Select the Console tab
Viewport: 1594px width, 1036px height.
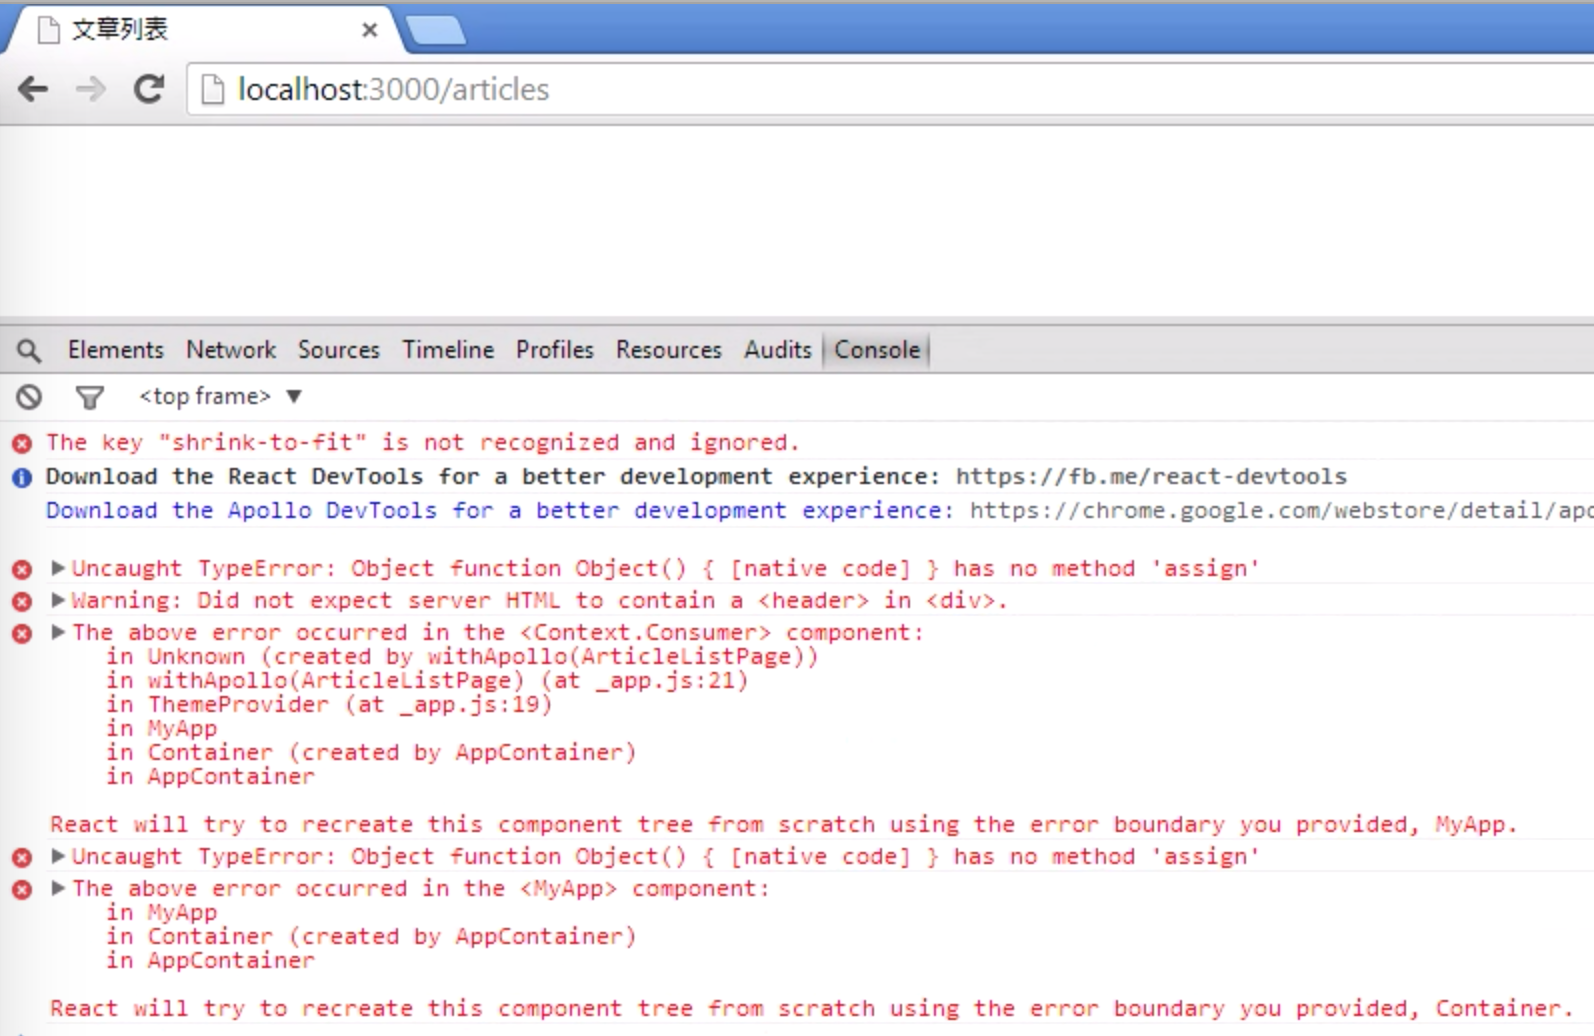877,350
